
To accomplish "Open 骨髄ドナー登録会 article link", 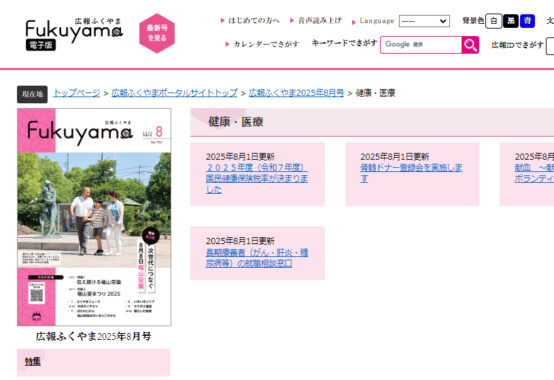I will (411, 173).
